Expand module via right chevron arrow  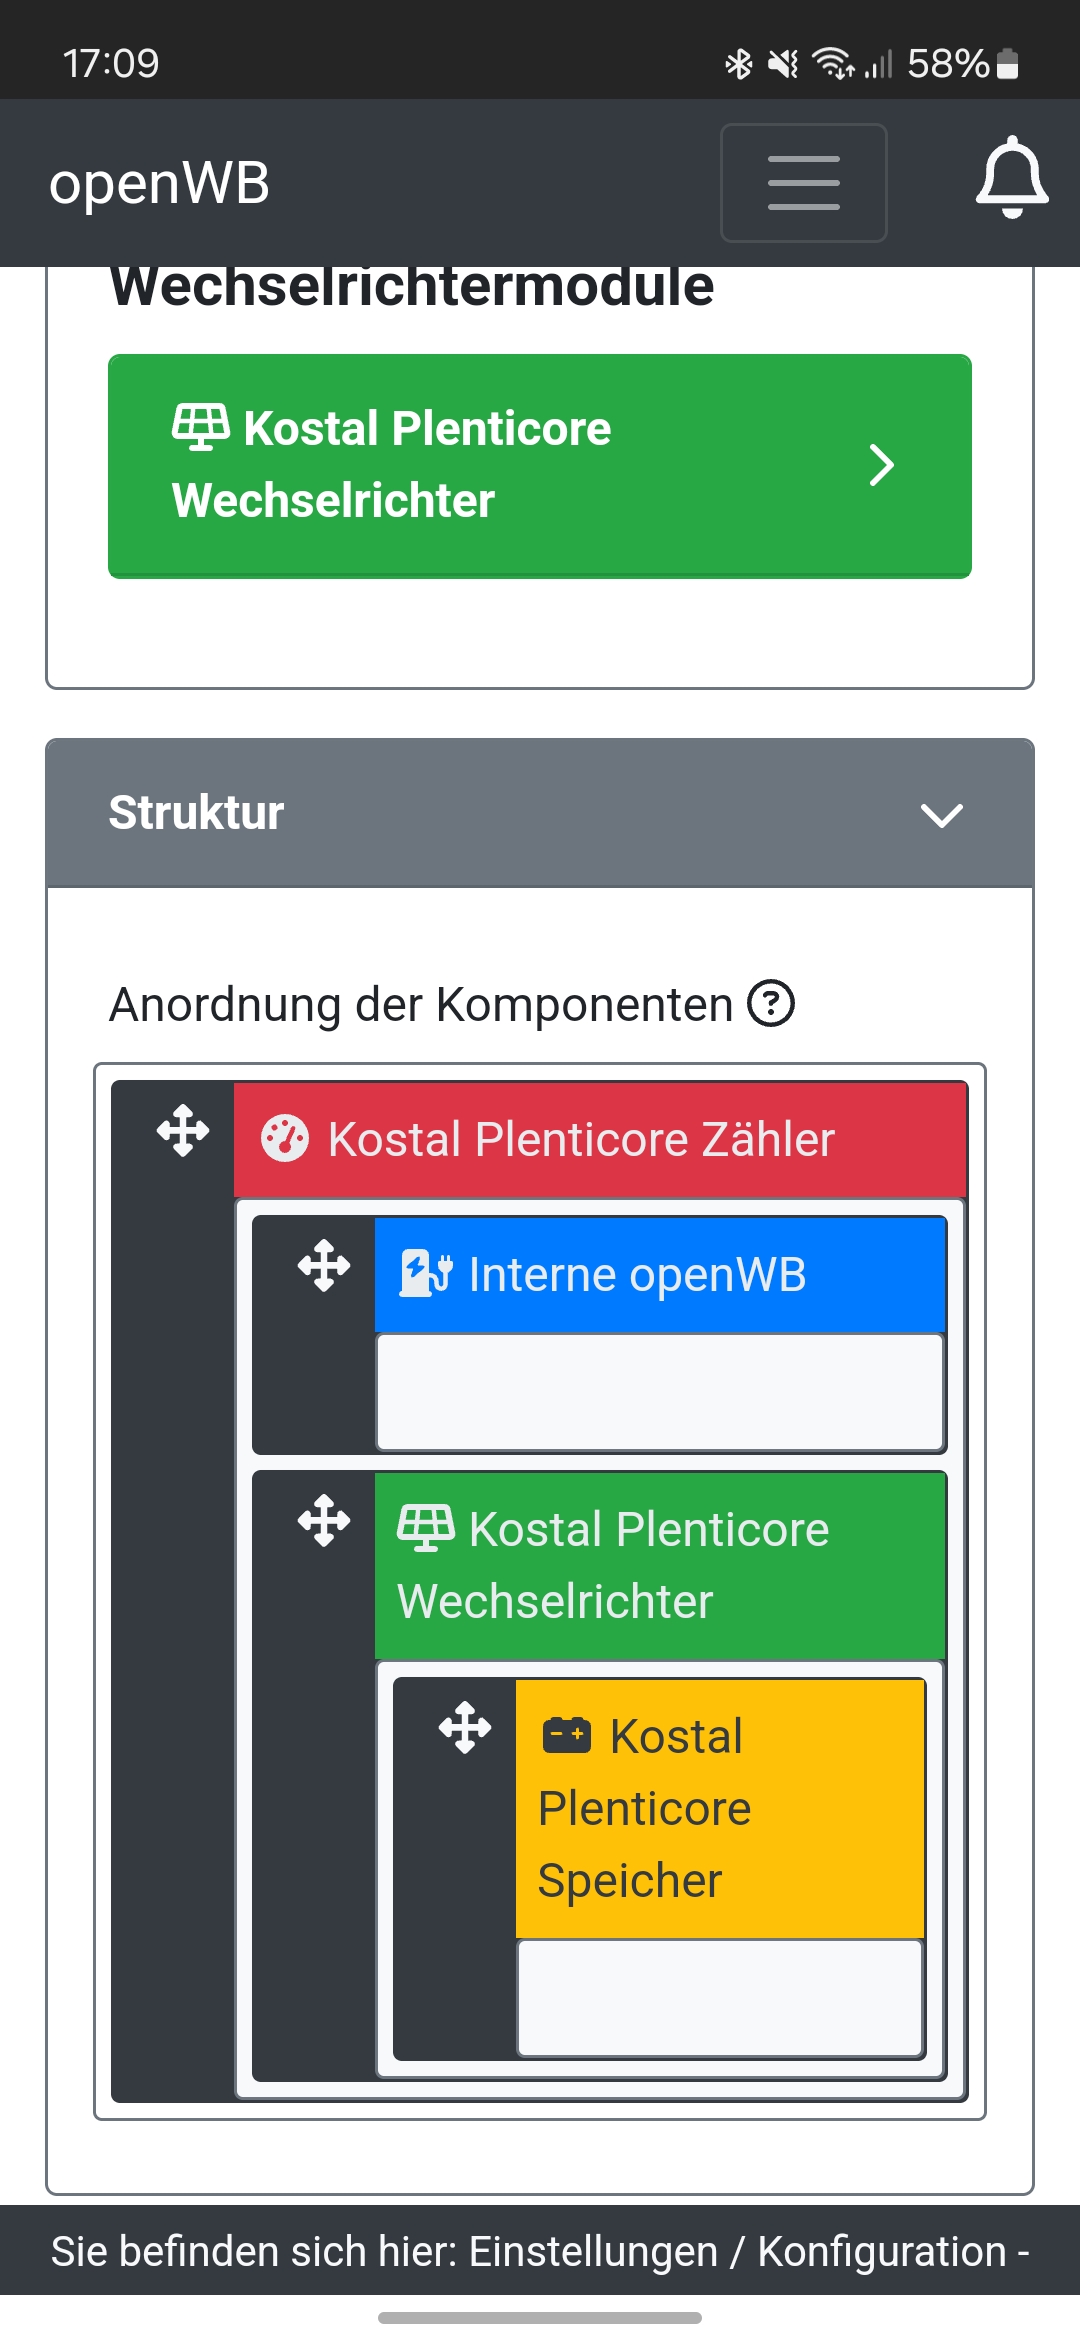pyautogui.click(x=881, y=465)
